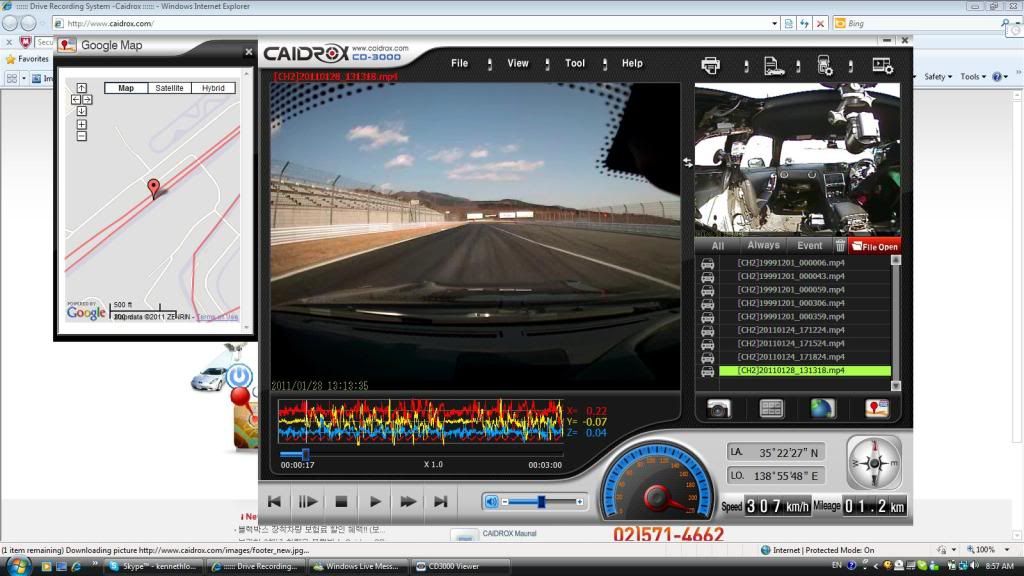Open the IE zoom level dropdown
Viewport: 1024px width, 576px height.
click(x=1007, y=550)
